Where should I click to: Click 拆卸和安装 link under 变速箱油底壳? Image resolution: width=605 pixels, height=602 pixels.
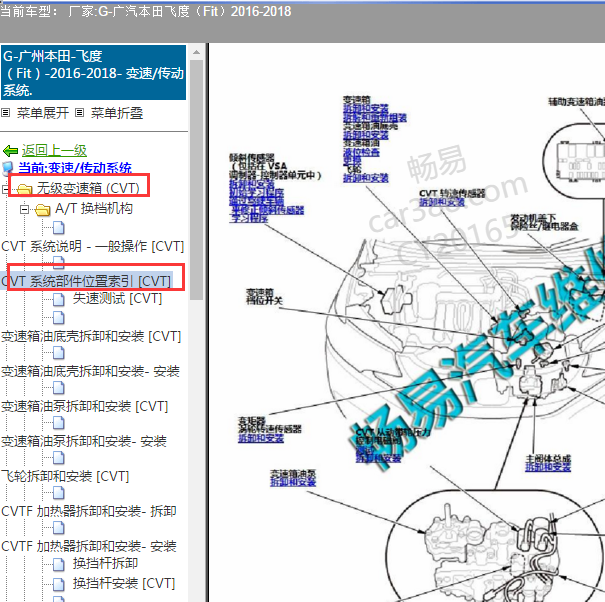click(x=366, y=135)
